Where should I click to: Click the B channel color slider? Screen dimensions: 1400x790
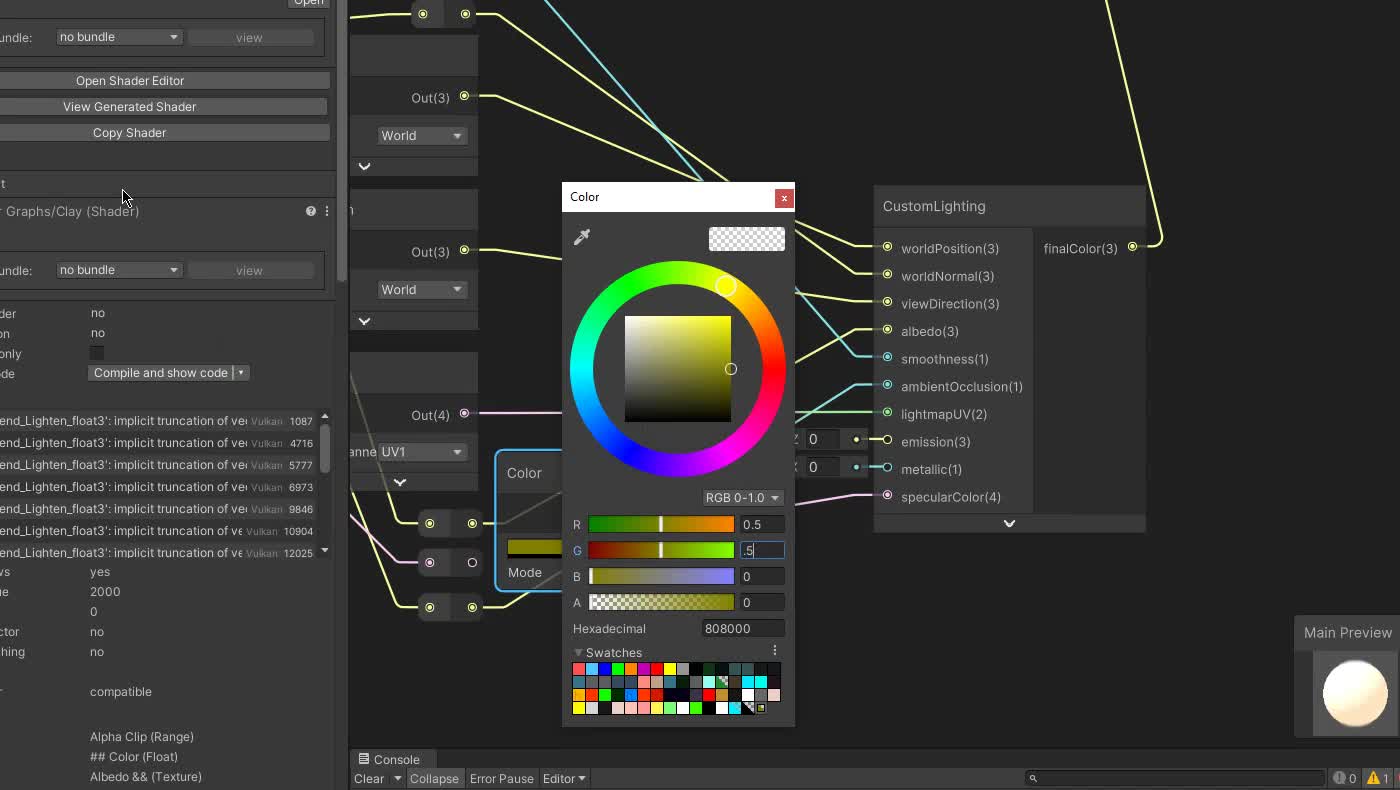coord(661,576)
